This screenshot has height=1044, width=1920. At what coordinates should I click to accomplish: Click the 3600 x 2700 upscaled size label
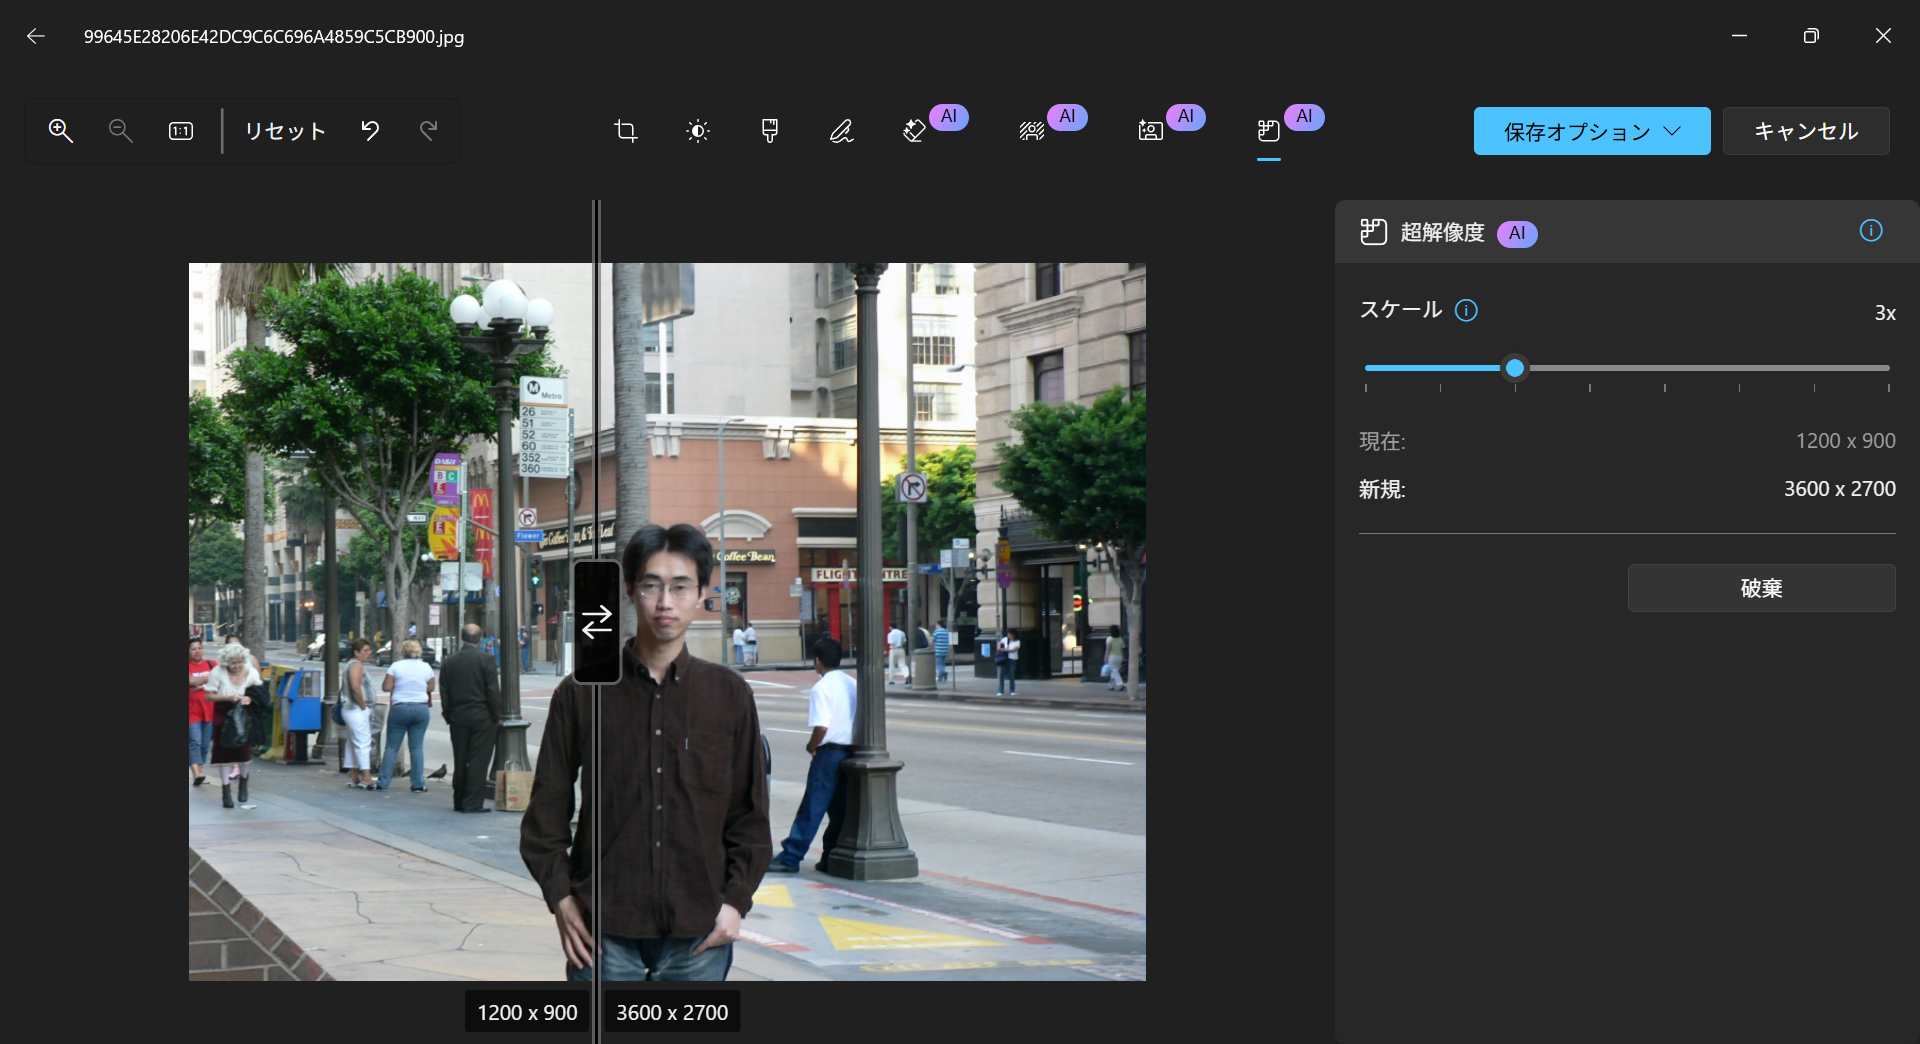coord(672,1012)
